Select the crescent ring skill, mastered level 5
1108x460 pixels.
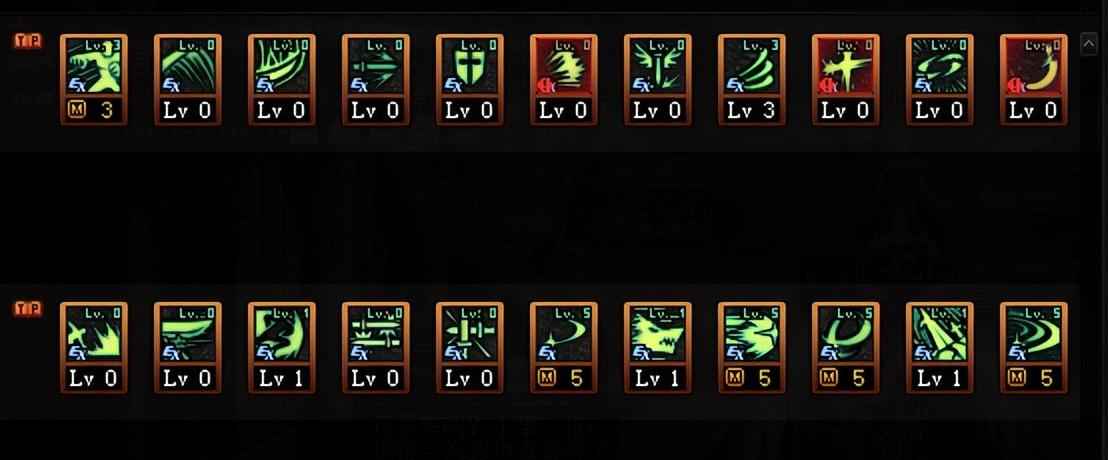click(846, 334)
